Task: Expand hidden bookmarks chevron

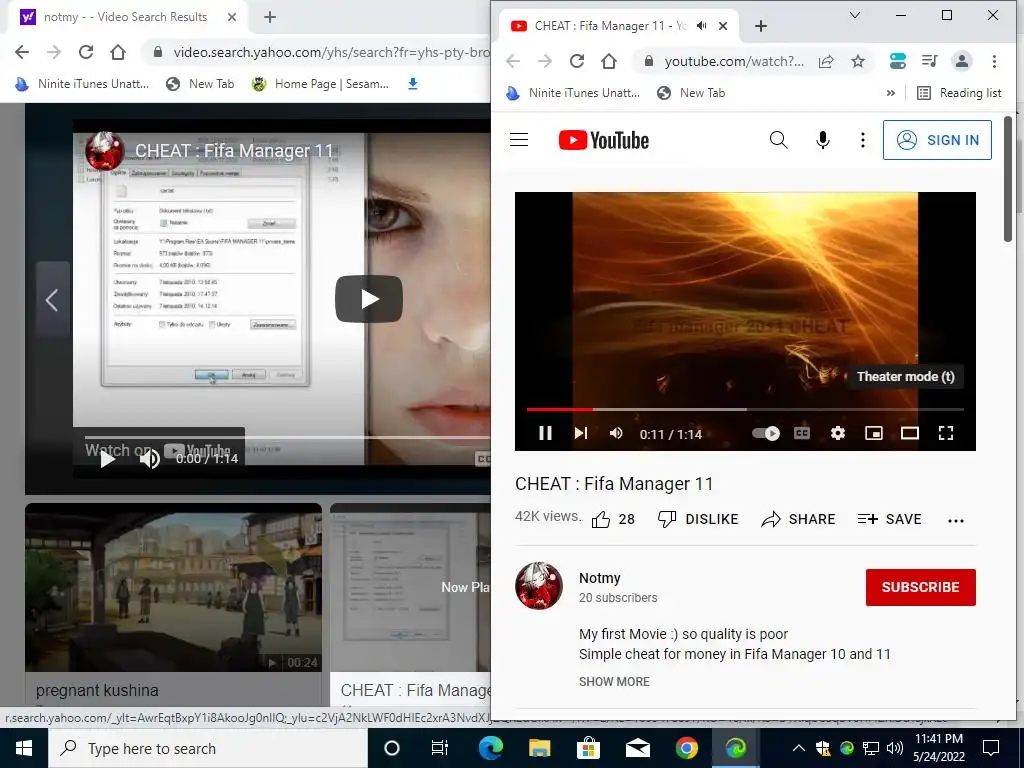Action: [x=890, y=93]
